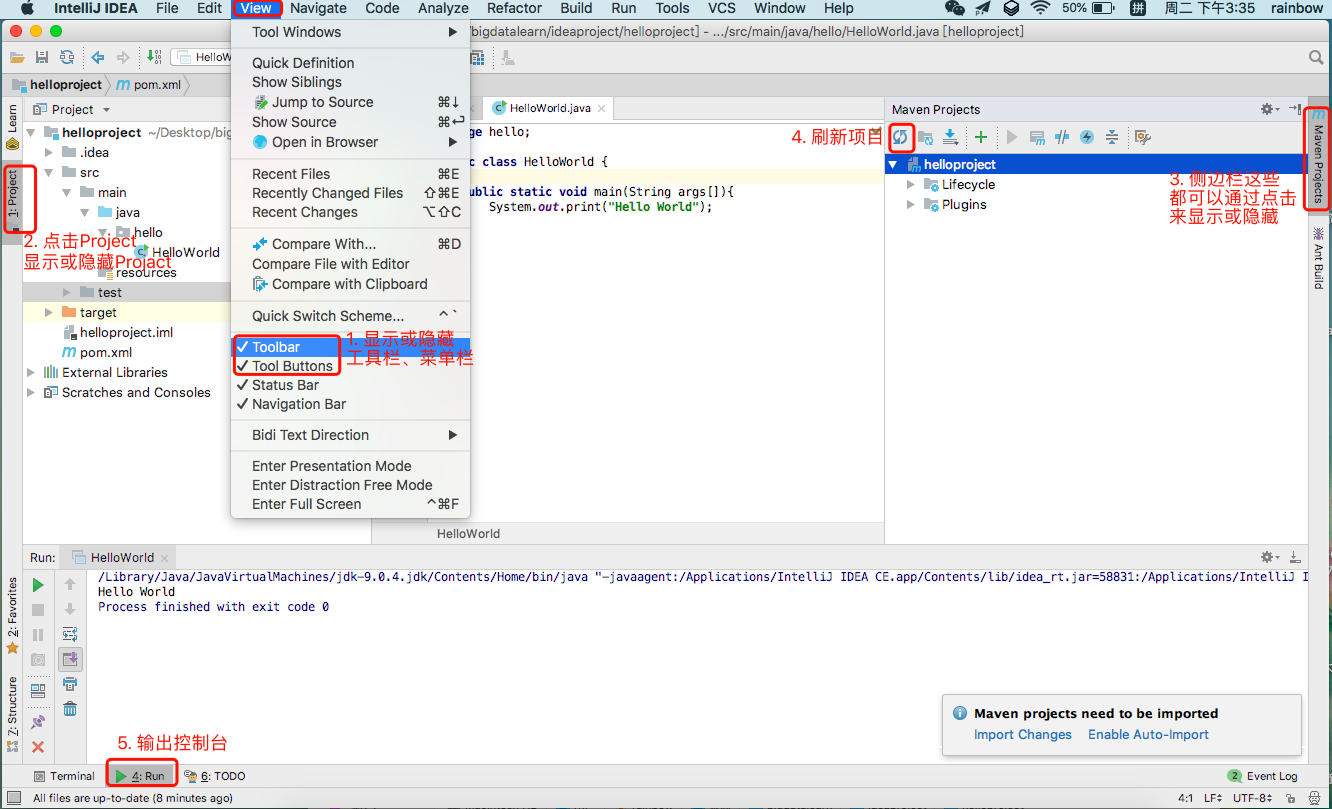
Task: Click Execute Maven Goal icon
Action: click(x=1037, y=137)
